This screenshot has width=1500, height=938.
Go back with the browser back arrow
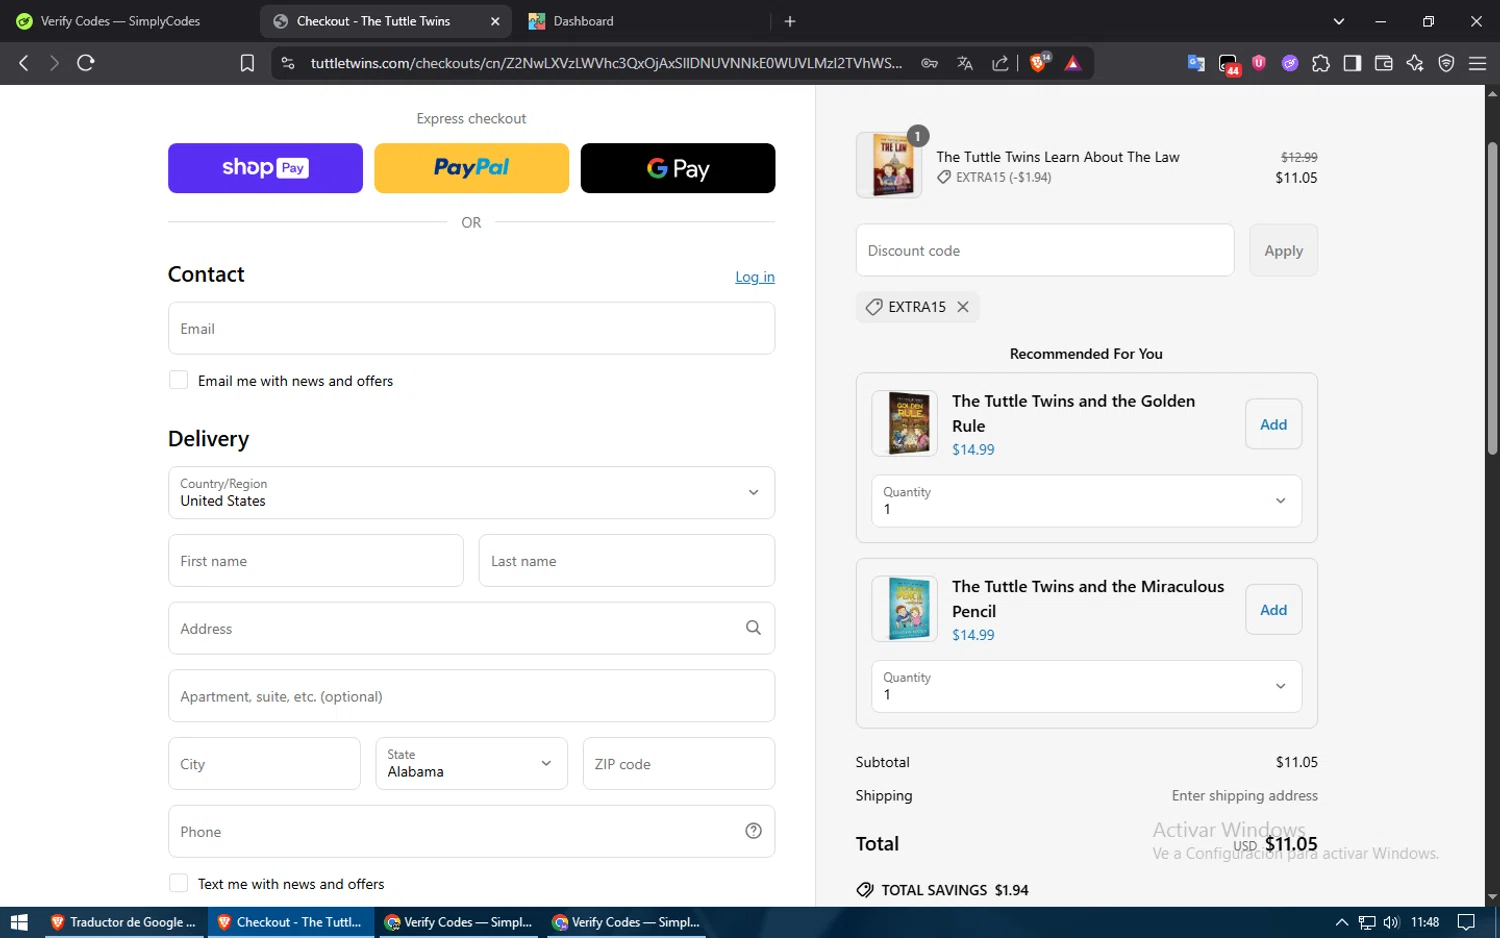24,63
